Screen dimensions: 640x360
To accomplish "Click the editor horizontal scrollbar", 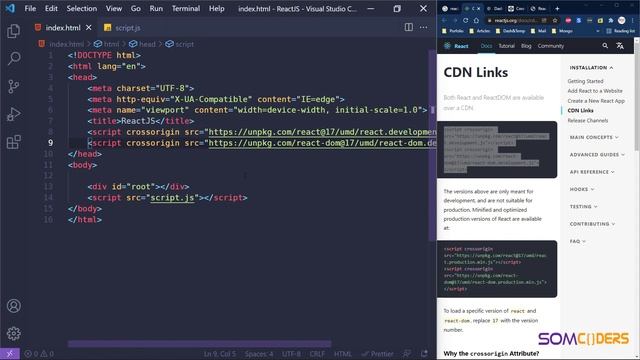I will [x=200, y=344].
